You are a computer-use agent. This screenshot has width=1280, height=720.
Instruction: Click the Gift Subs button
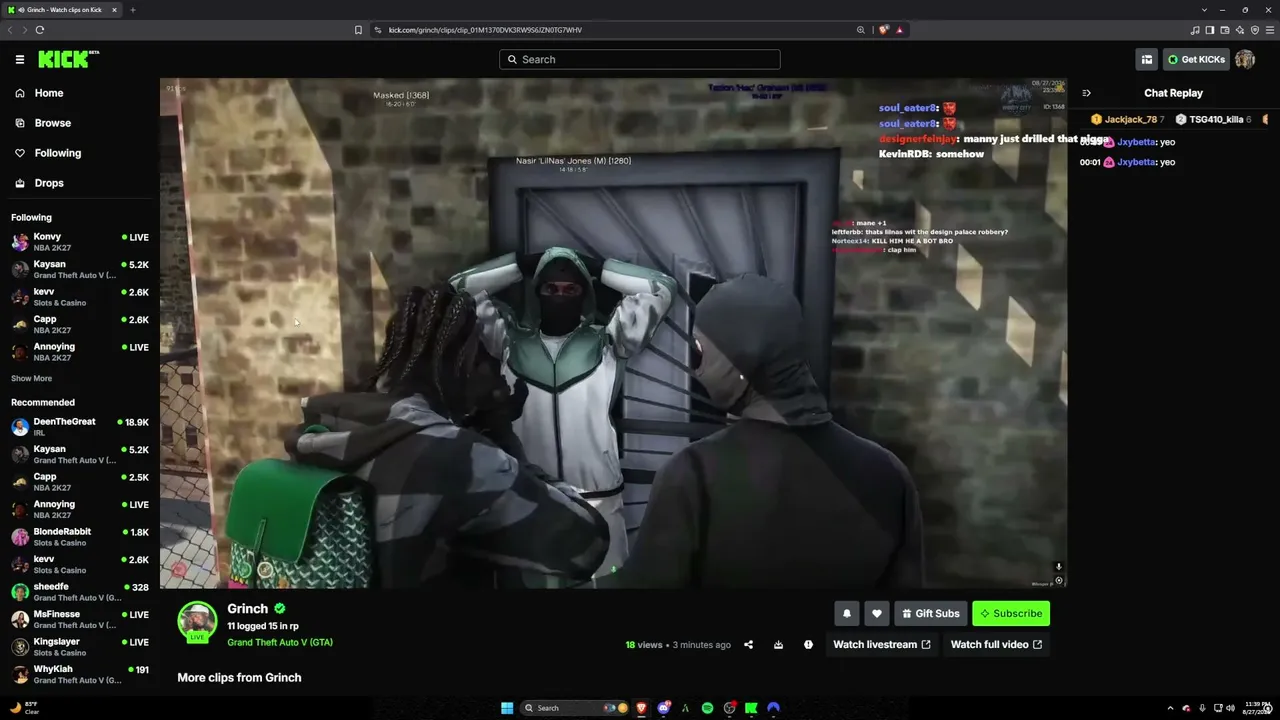[931, 613]
